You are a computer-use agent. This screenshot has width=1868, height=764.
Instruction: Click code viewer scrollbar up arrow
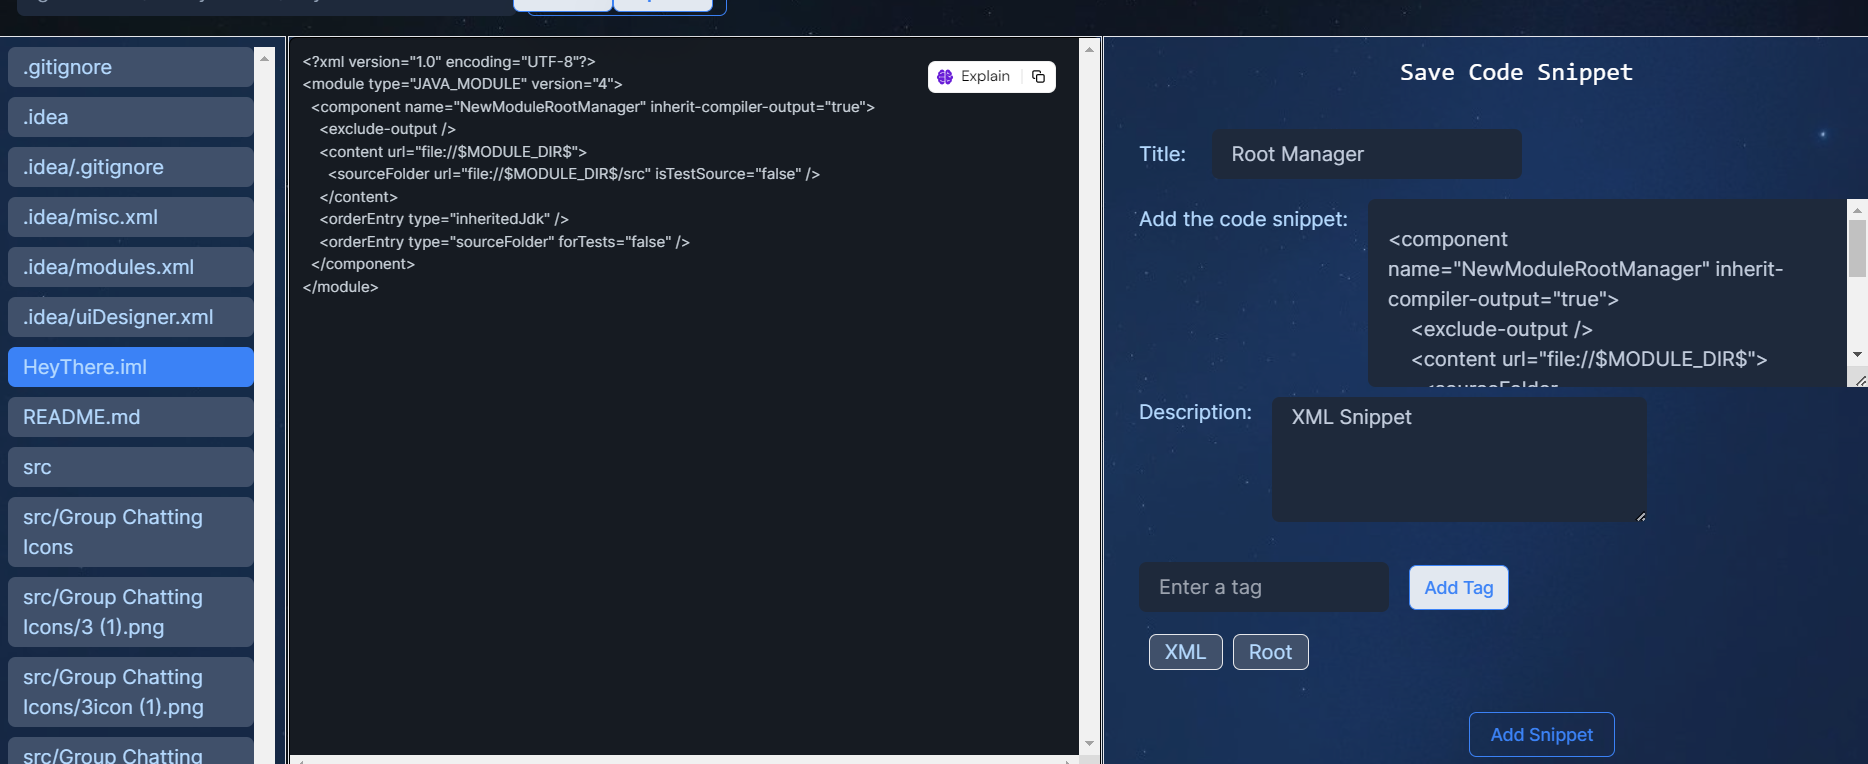1089,49
